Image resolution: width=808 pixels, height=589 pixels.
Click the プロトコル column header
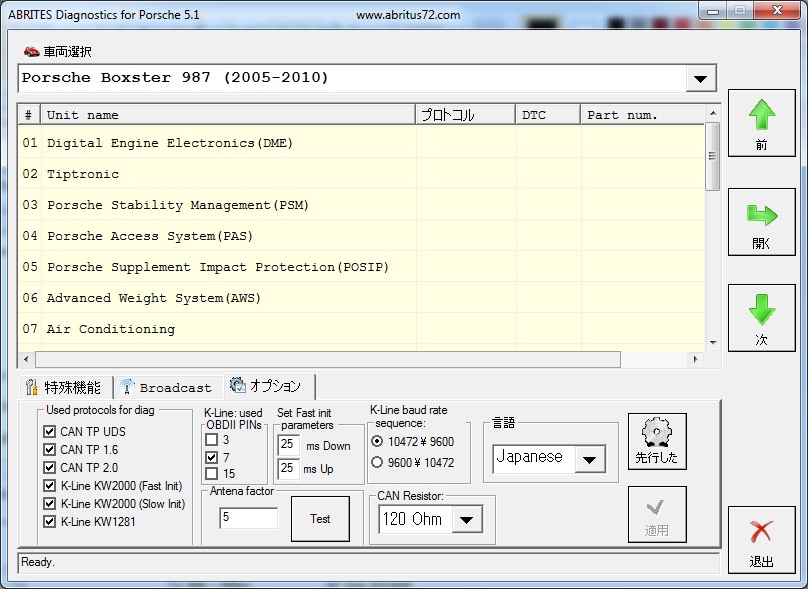465,114
